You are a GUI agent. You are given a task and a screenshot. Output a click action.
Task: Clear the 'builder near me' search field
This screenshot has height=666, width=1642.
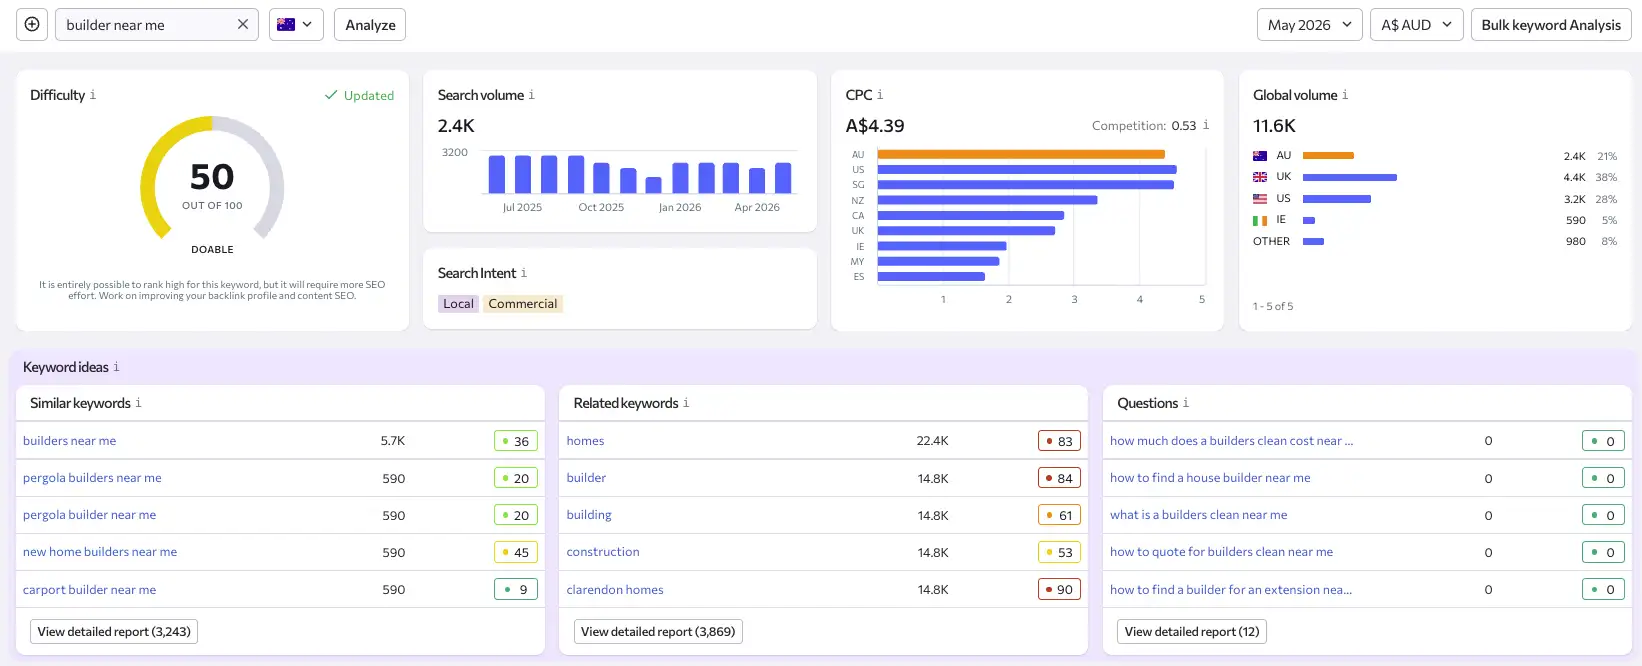(242, 24)
